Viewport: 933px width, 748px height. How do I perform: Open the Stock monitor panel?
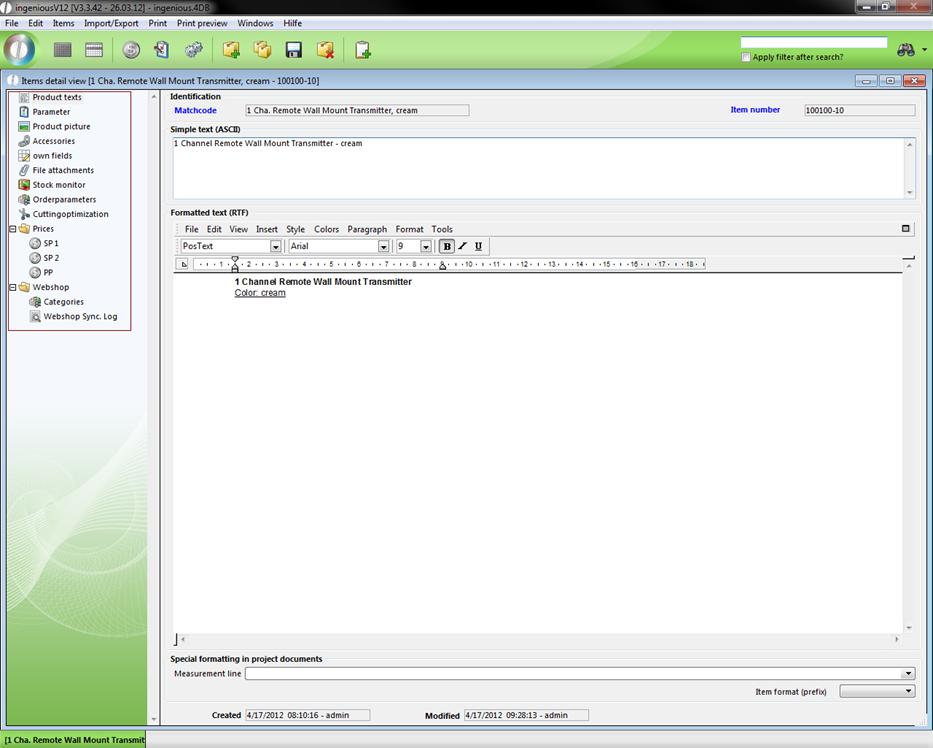(x=58, y=185)
